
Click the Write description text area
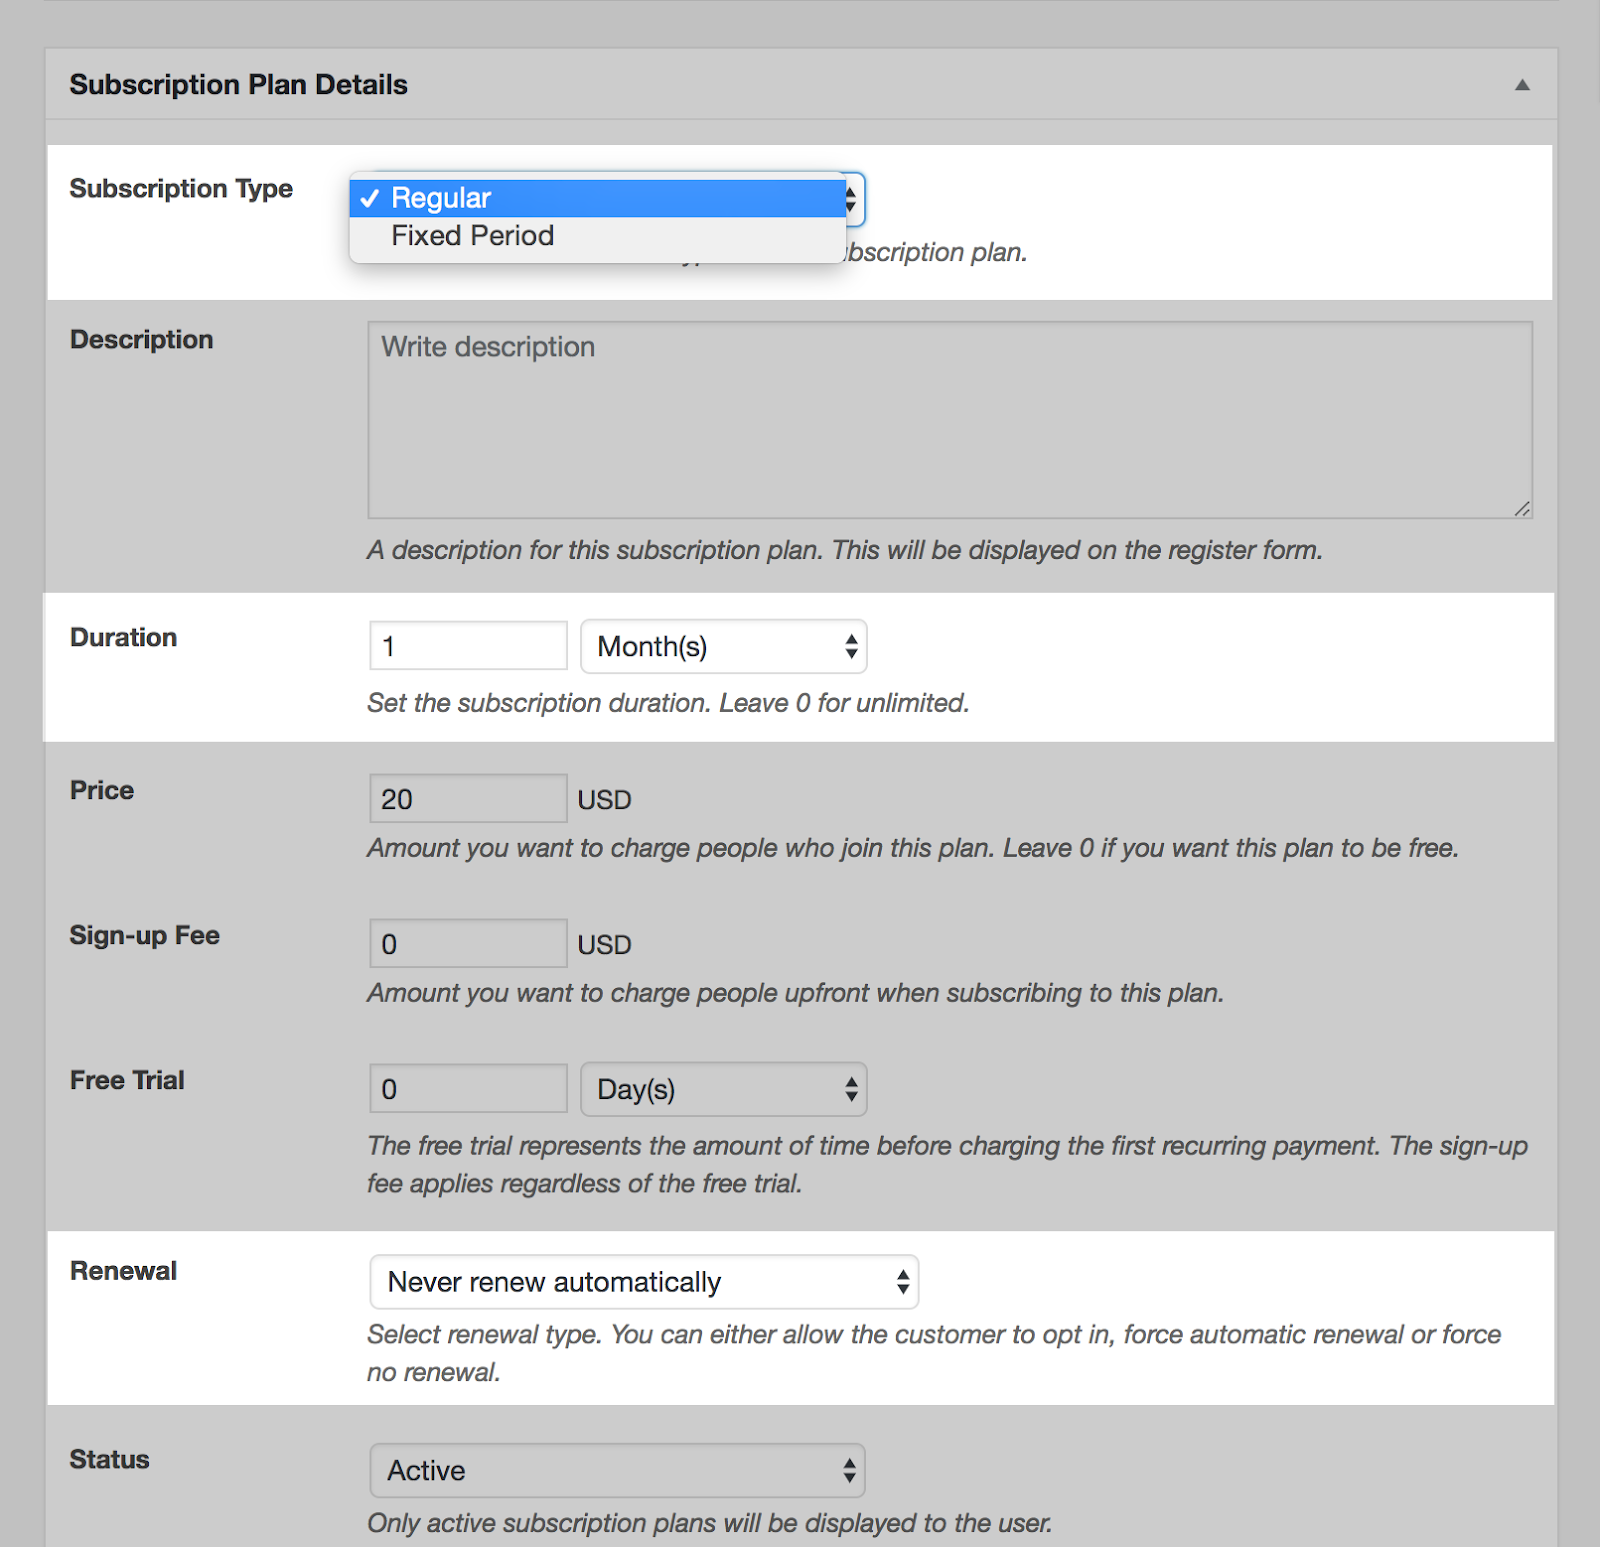(949, 419)
